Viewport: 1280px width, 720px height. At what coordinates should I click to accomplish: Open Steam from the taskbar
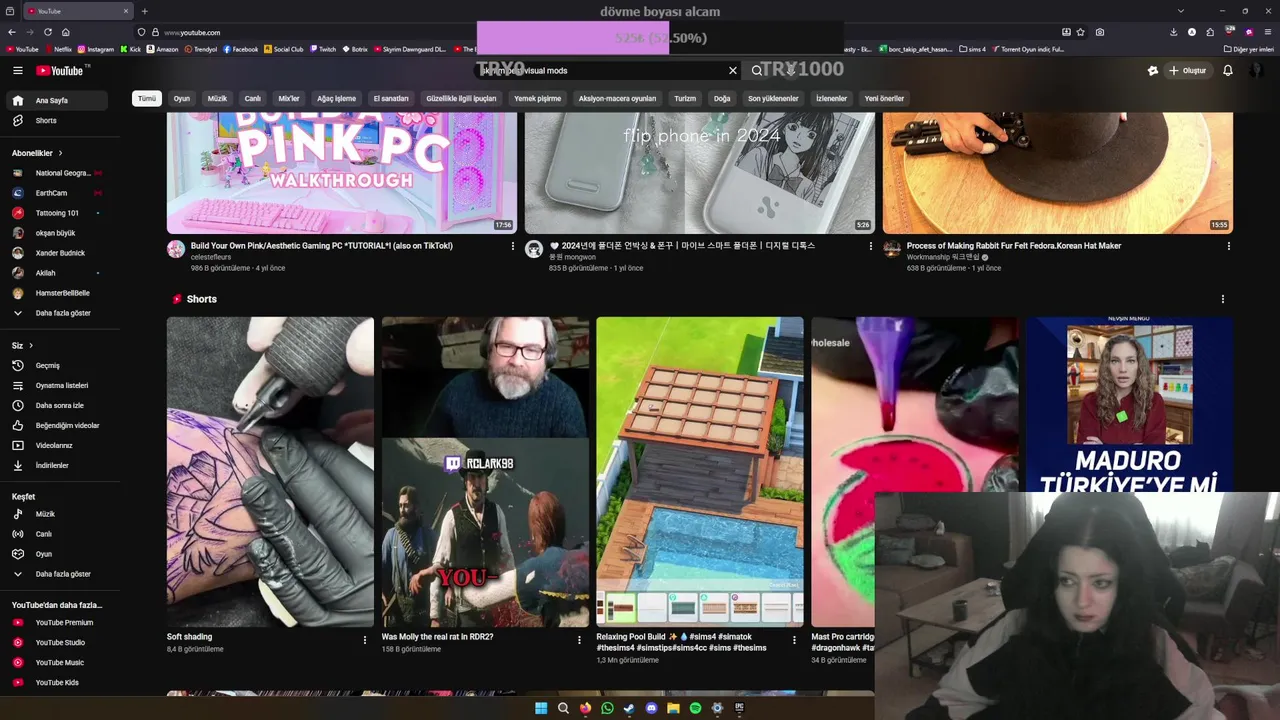click(629, 708)
